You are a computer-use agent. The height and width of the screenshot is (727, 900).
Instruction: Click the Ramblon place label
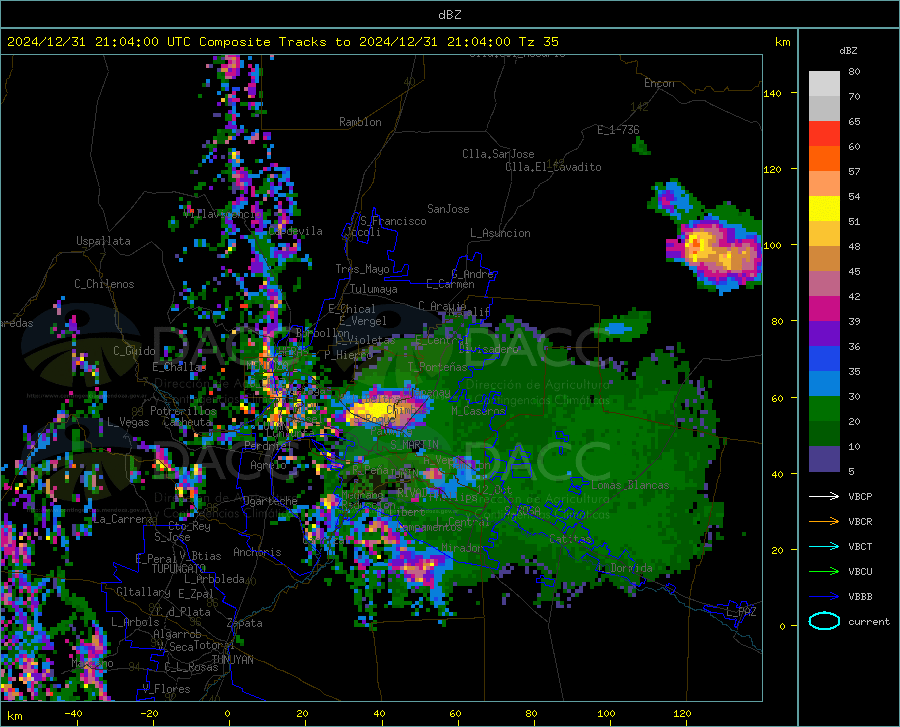click(360, 122)
